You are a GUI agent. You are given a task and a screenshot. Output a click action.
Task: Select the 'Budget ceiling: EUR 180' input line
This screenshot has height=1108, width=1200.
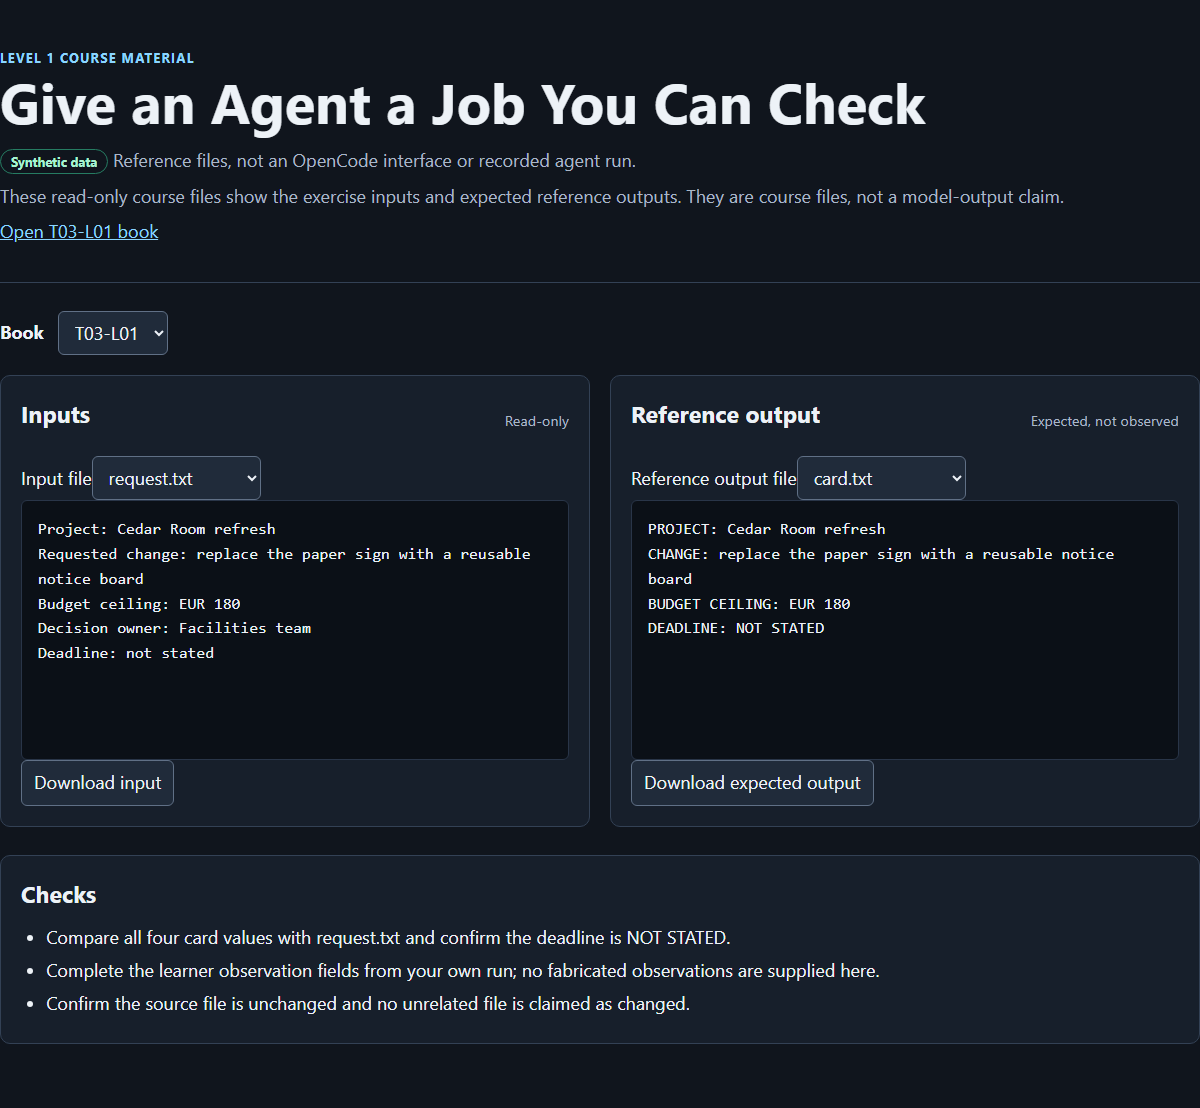point(139,604)
